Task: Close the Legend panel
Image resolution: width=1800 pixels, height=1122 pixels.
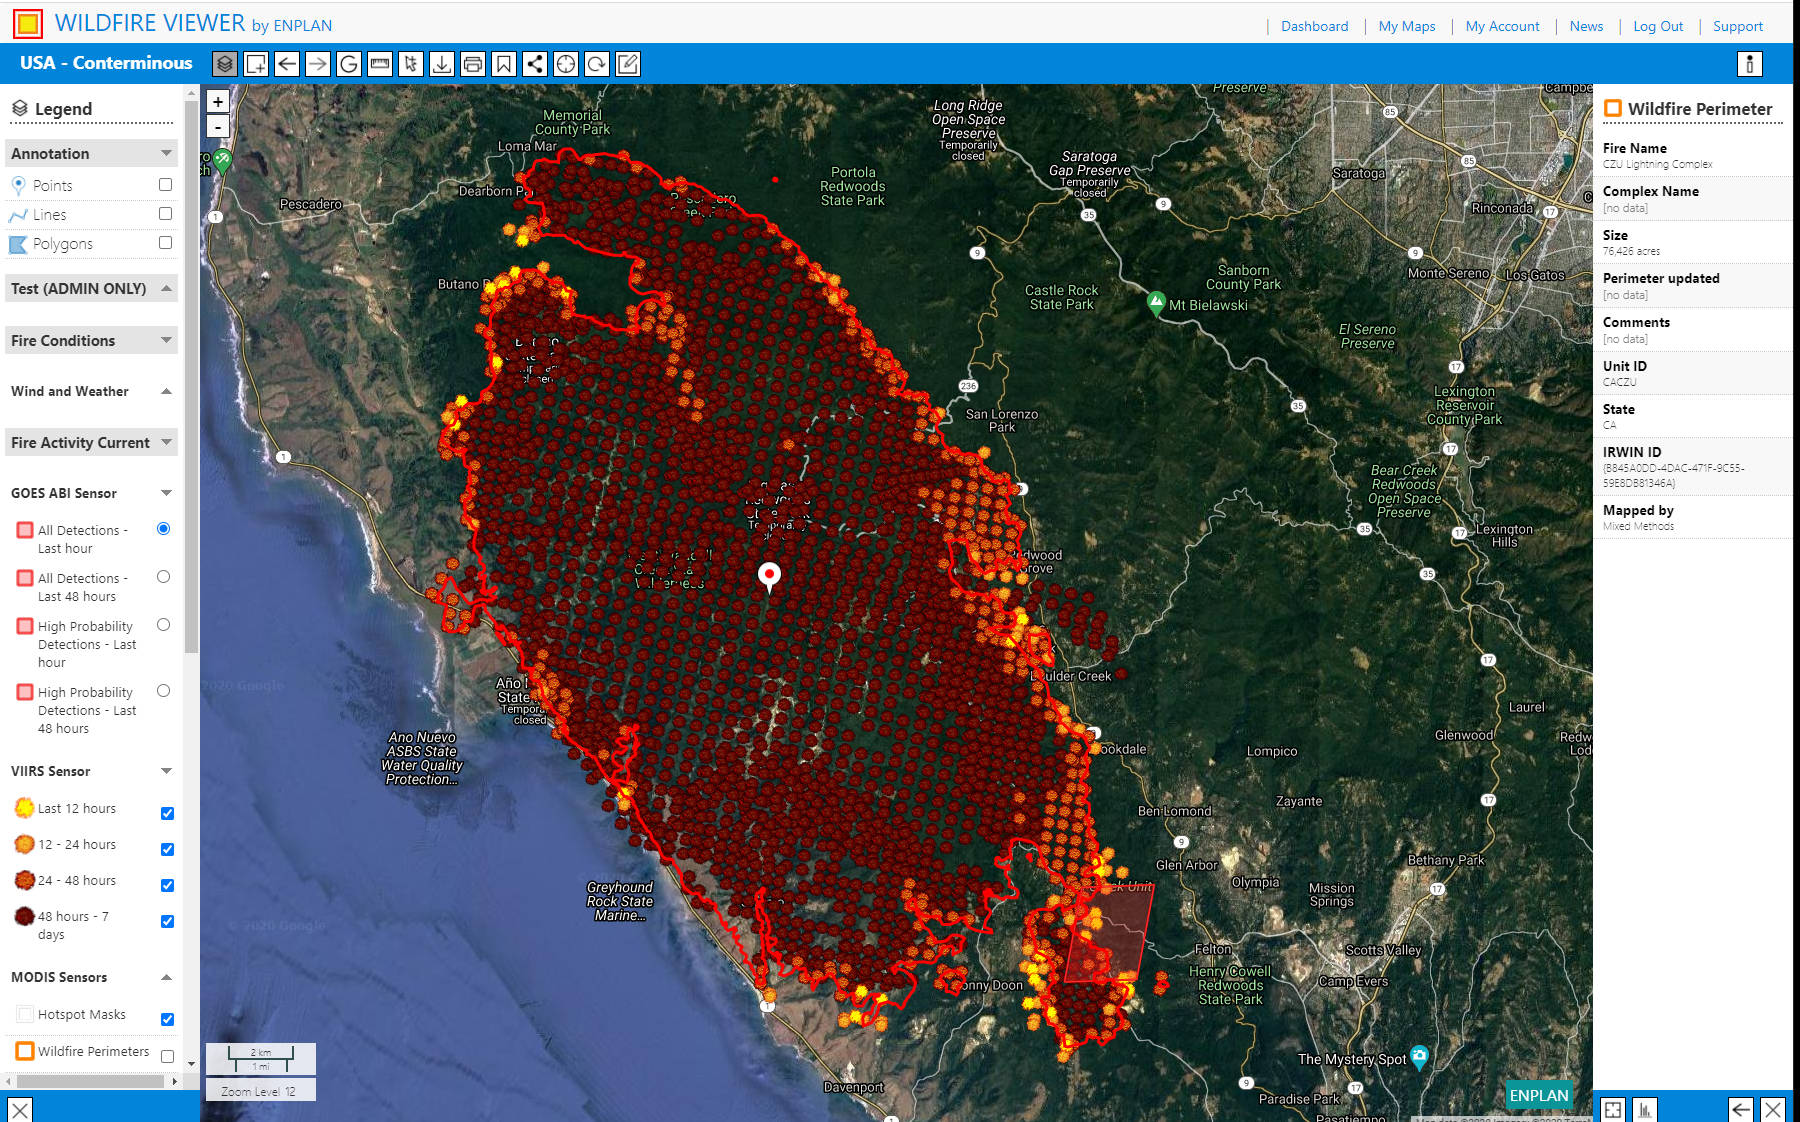Action: pyautogui.click(x=20, y=1109)
